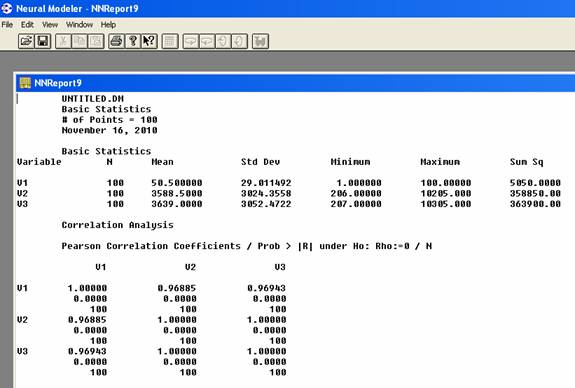Image resolution: width=575 pixels, height=388 pixels.
Task: Click correlation value 0.96943 in V3 row
Action: tap(87, 351)
